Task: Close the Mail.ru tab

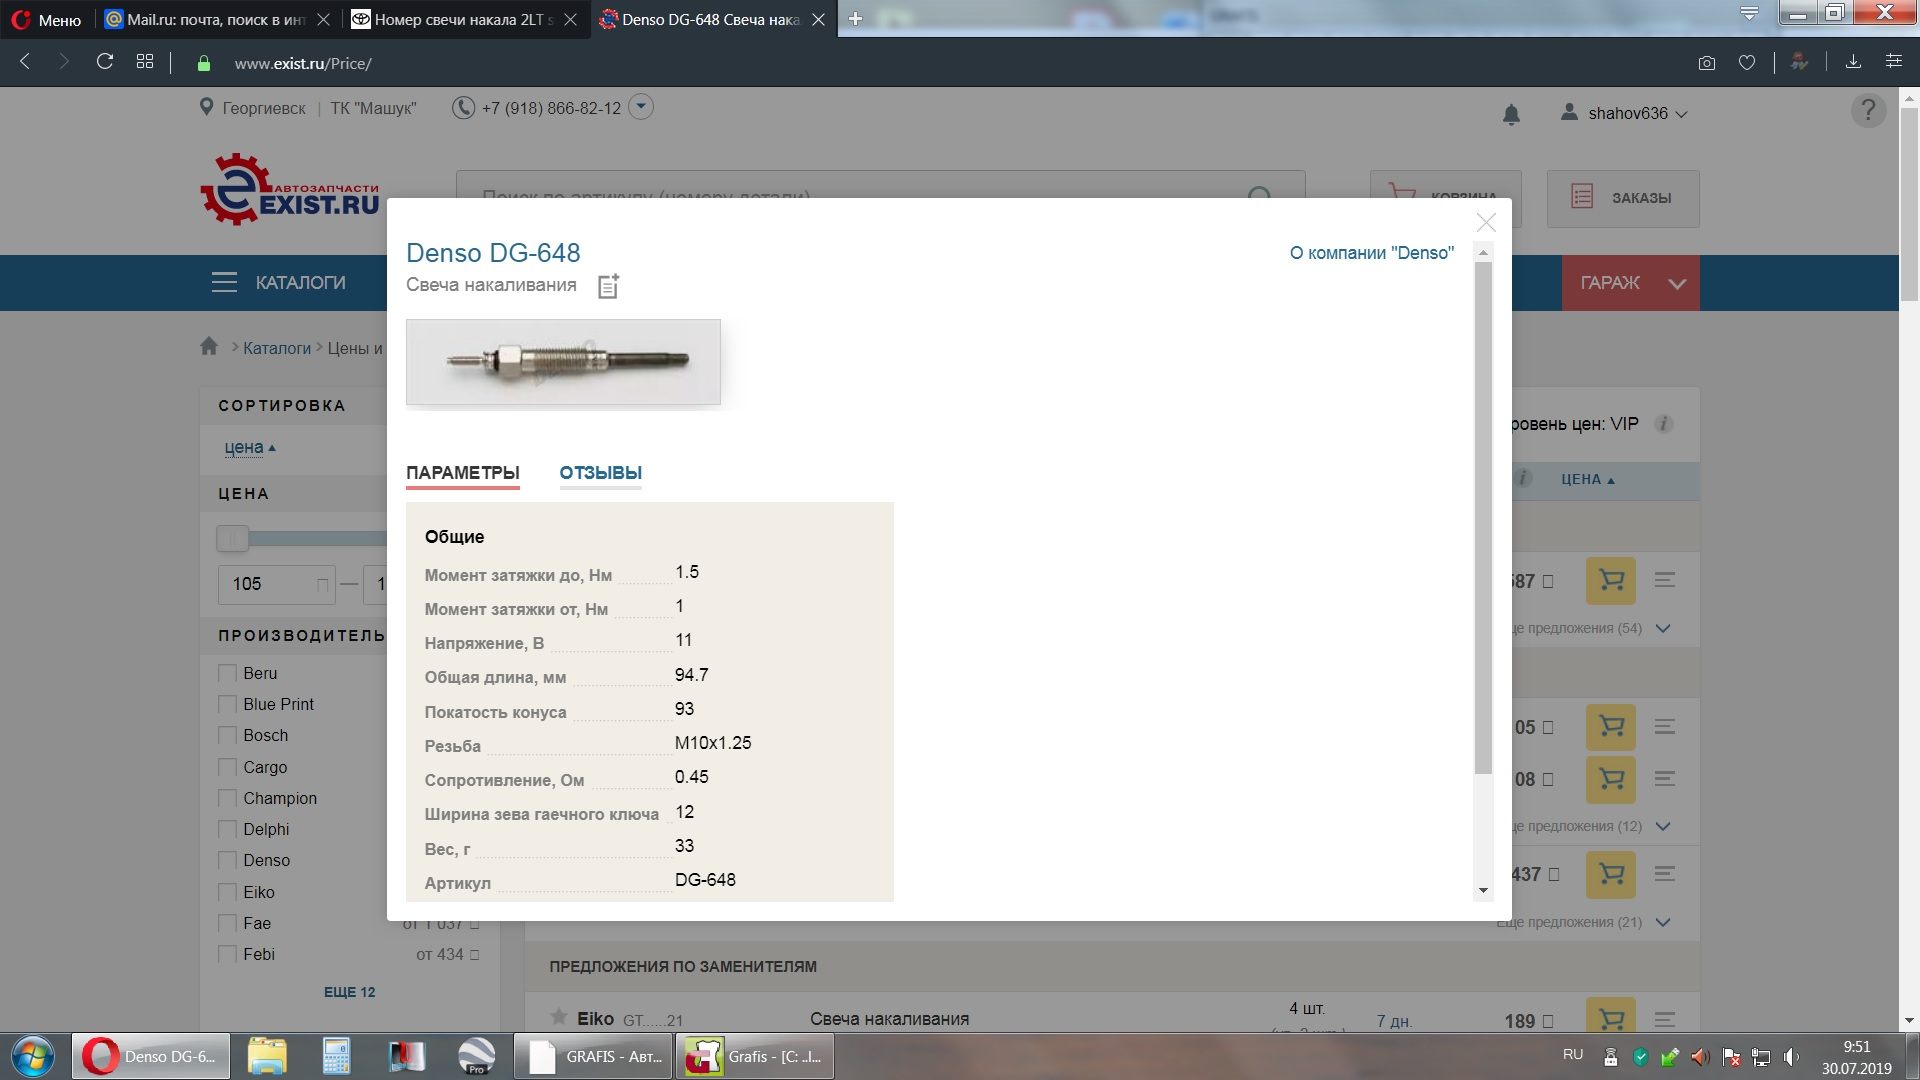Action: (323, 20)
